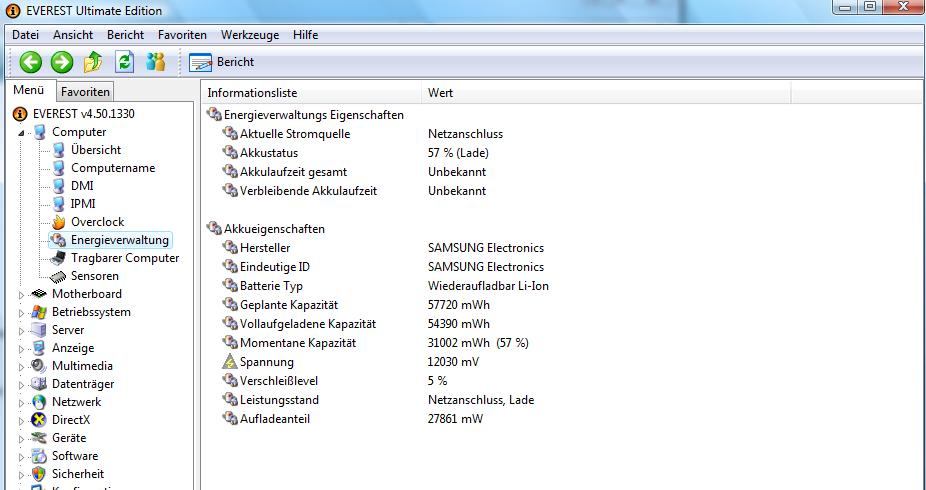The height and width of the screenshot is (490, 926).
Task: Click the Software disc icon
Action: tap(39, 456)
